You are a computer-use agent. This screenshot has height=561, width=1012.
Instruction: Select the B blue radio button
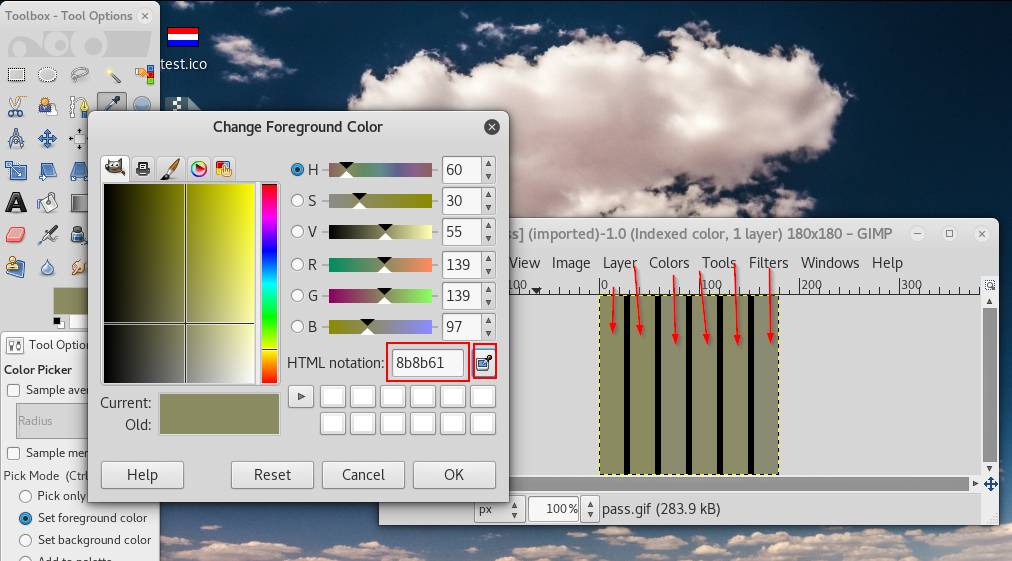click(x=297, y=327)
